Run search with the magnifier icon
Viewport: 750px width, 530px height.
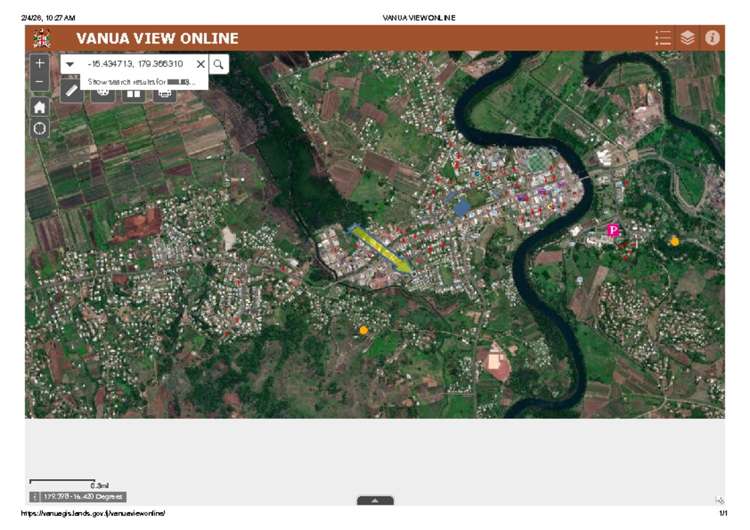(219, 64)
